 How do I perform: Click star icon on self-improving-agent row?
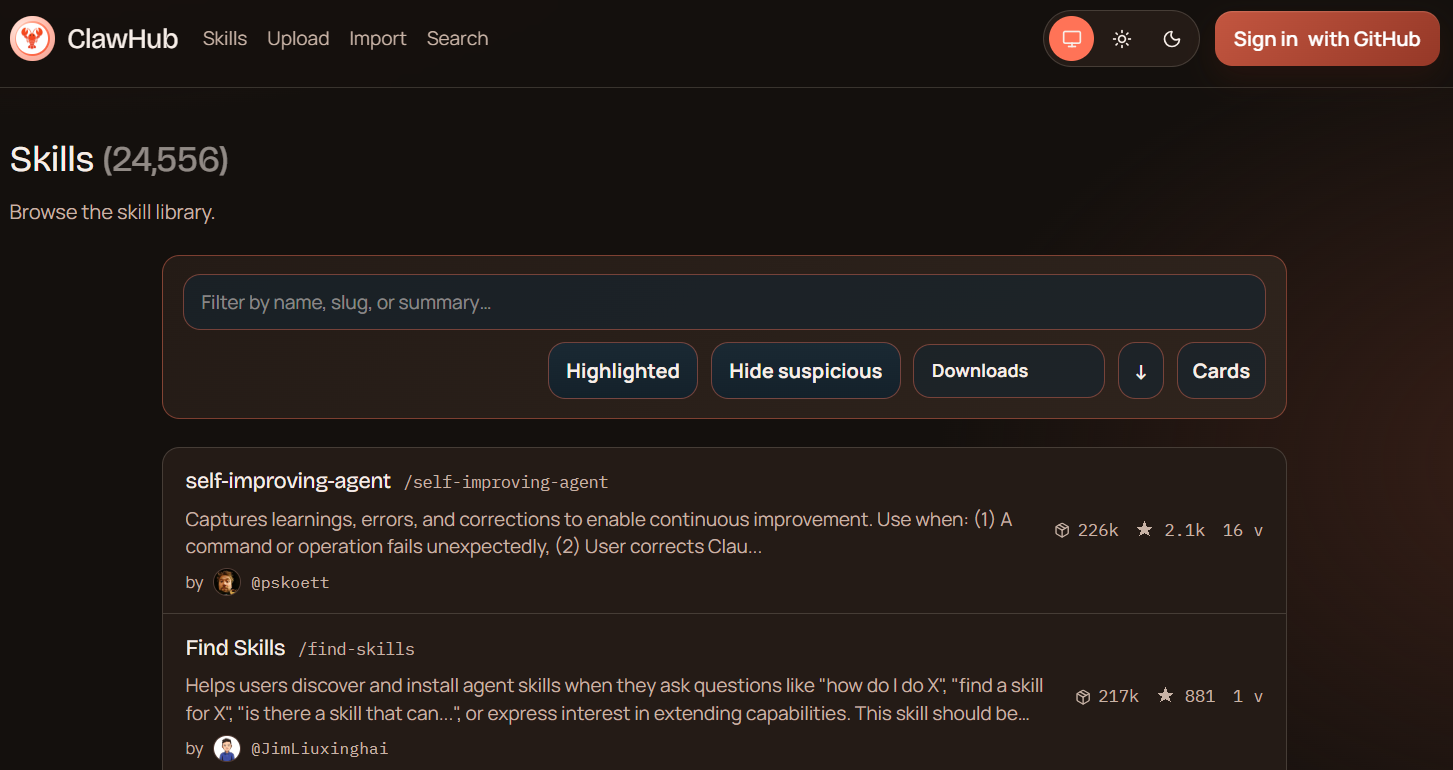[1144, 530]
